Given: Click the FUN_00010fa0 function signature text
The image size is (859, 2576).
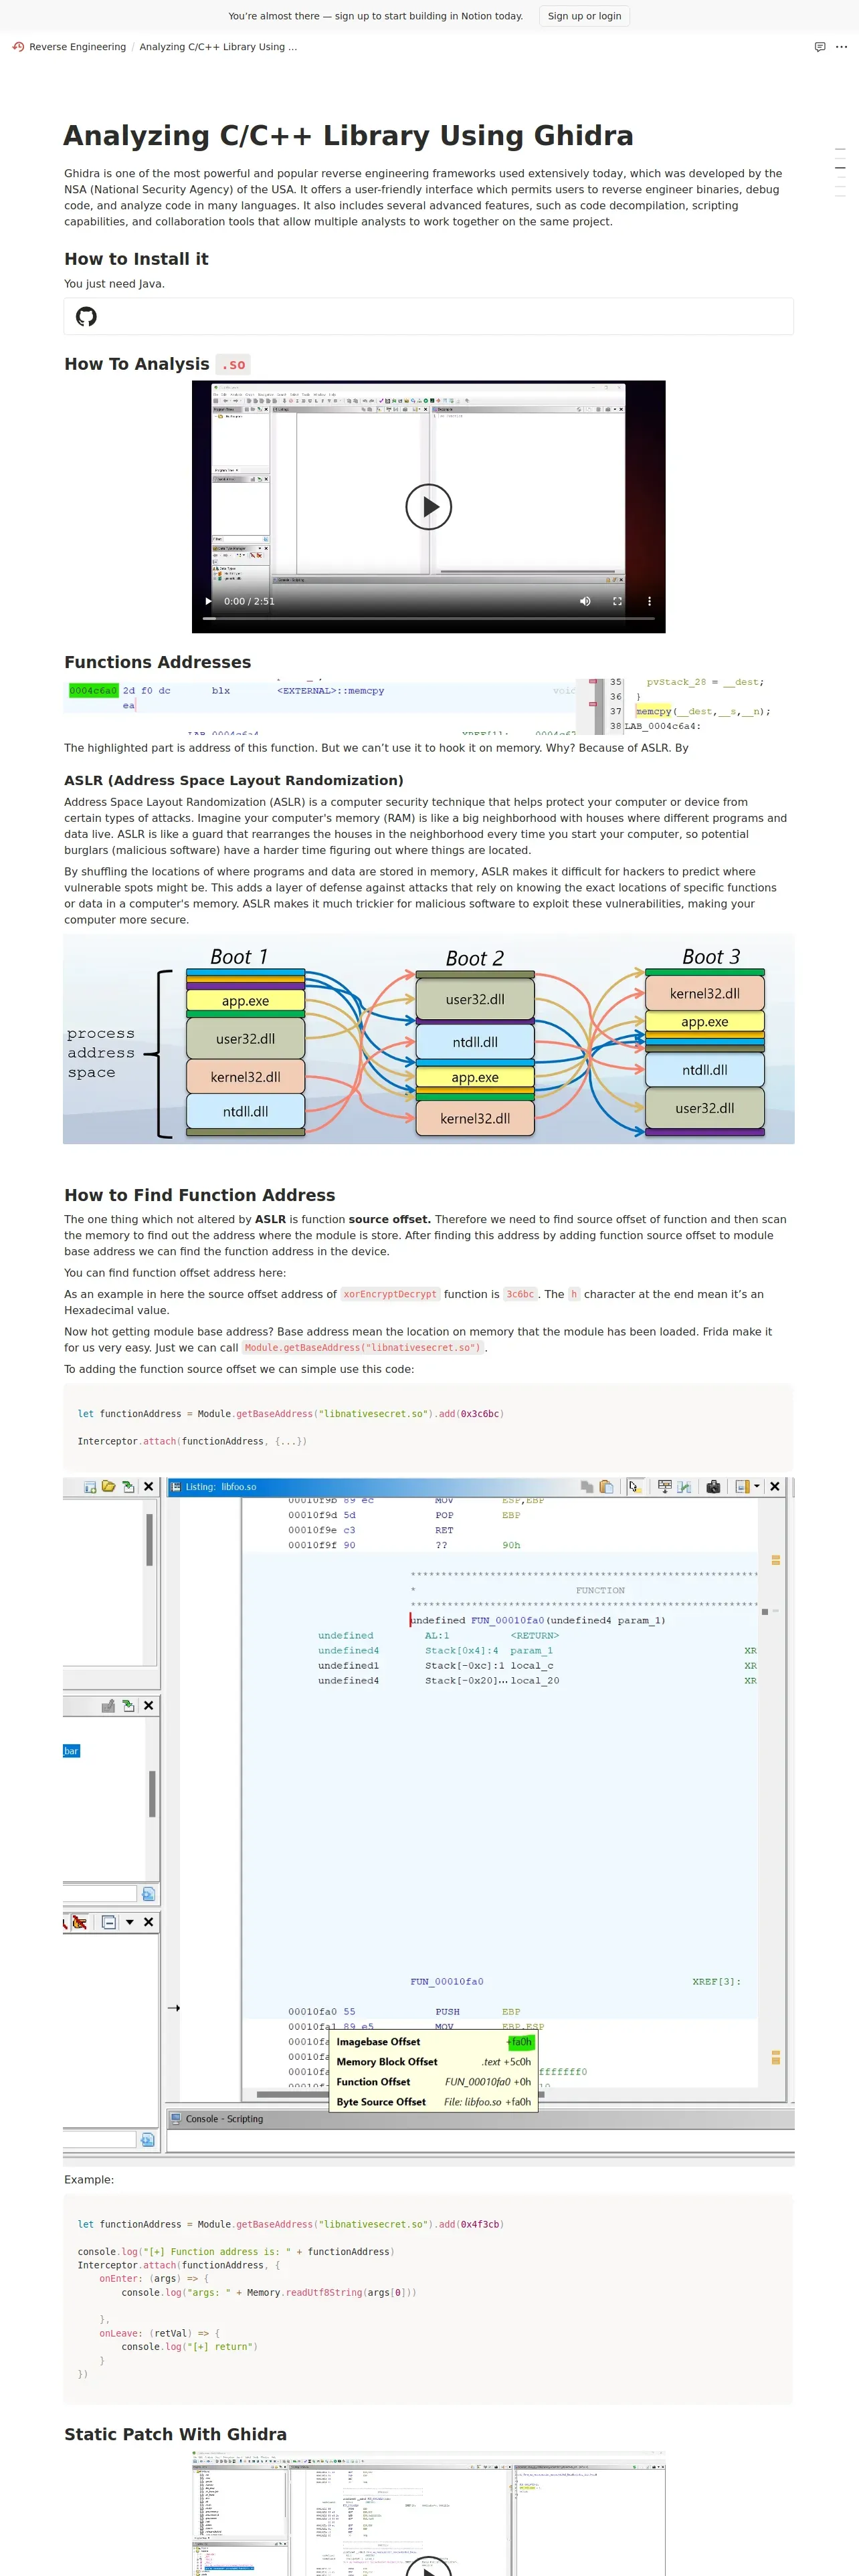Looking at the screenshot, I should click(x=538, y=1620).
